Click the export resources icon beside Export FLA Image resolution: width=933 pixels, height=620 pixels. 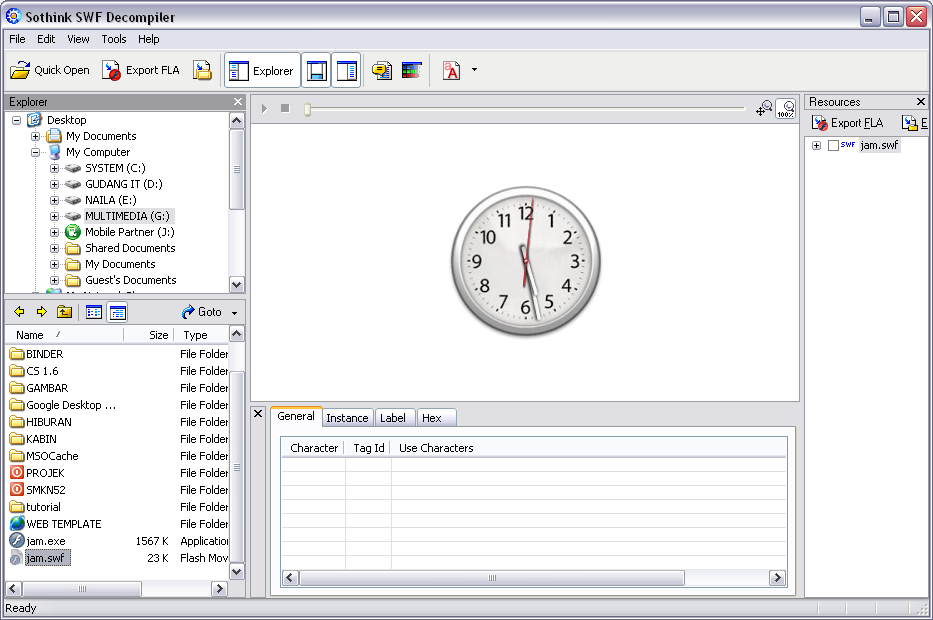[x=202, y=70]
